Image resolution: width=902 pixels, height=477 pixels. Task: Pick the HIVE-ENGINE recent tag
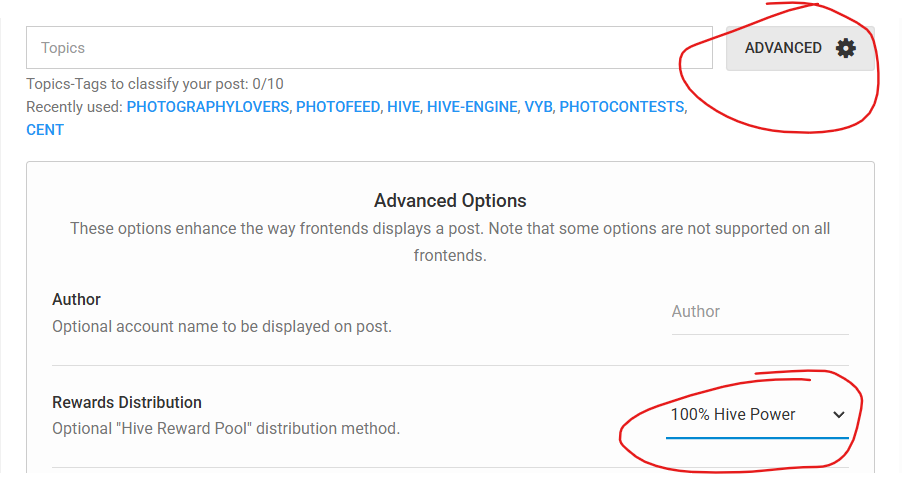tap(472, 107)
